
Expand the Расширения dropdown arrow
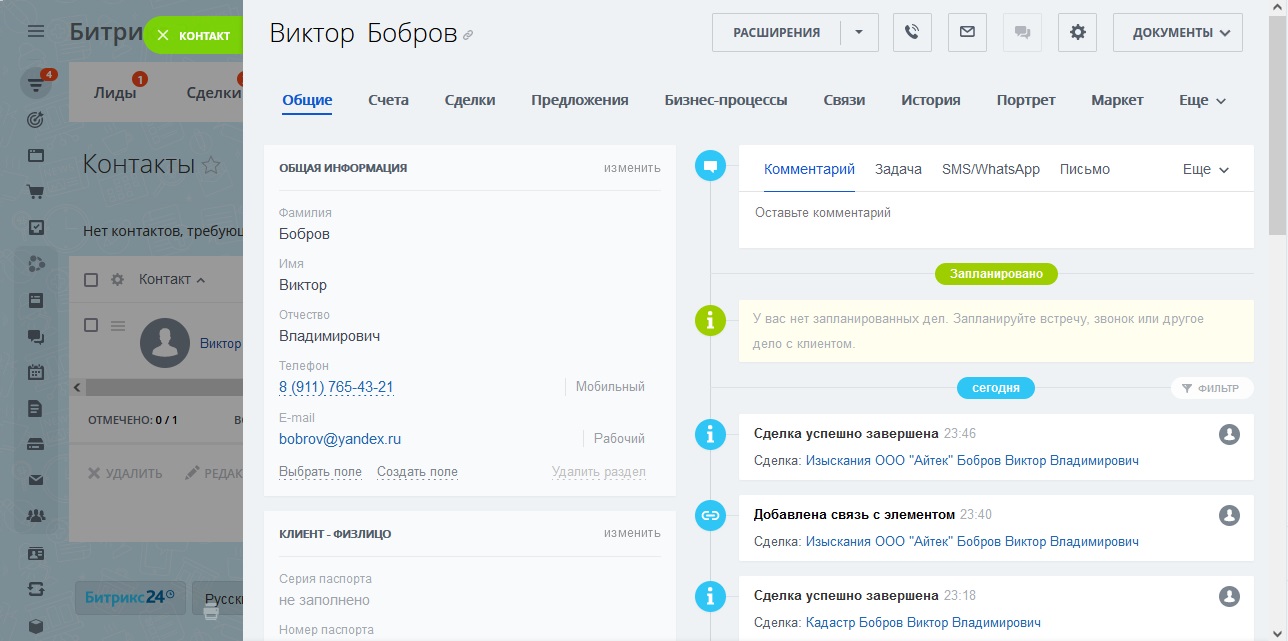(859, 32)
